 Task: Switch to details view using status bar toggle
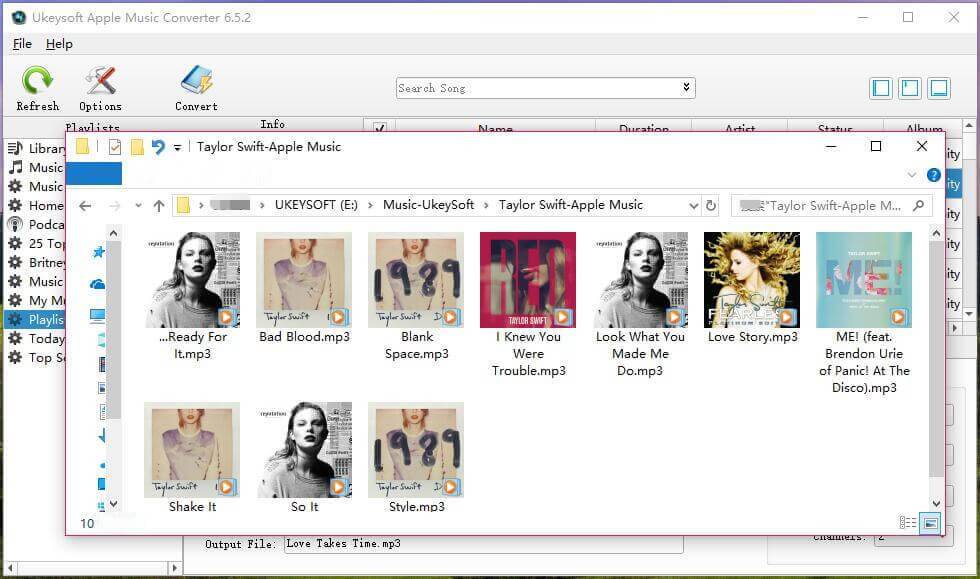907,523
